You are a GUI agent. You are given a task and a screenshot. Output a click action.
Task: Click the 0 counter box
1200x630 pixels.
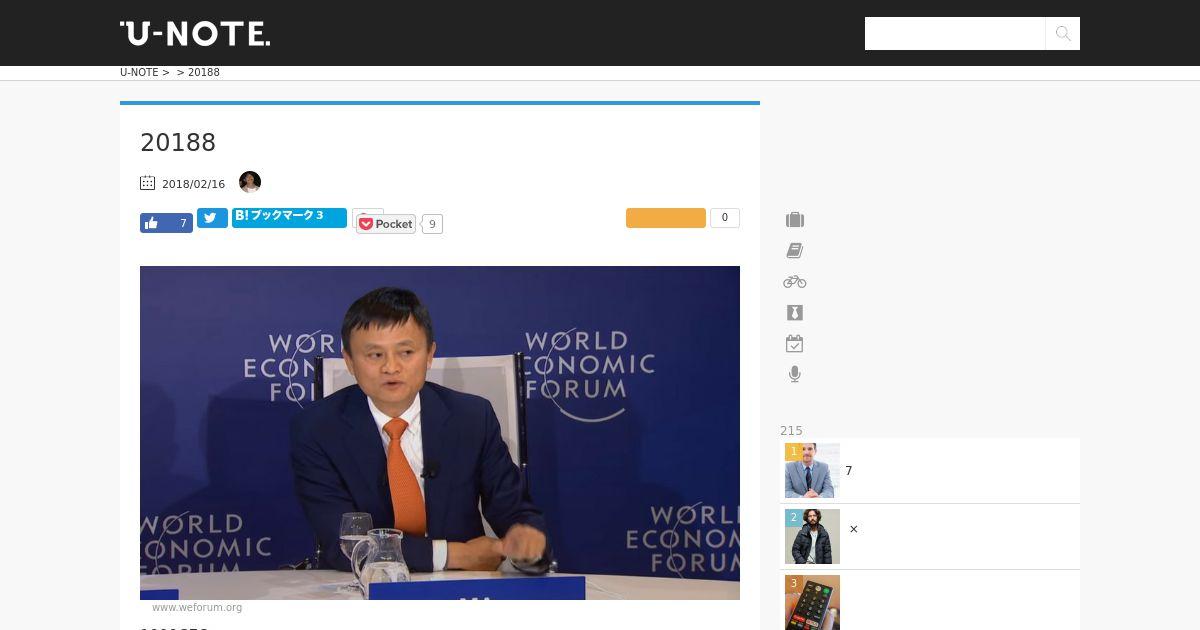pos(725,218)
